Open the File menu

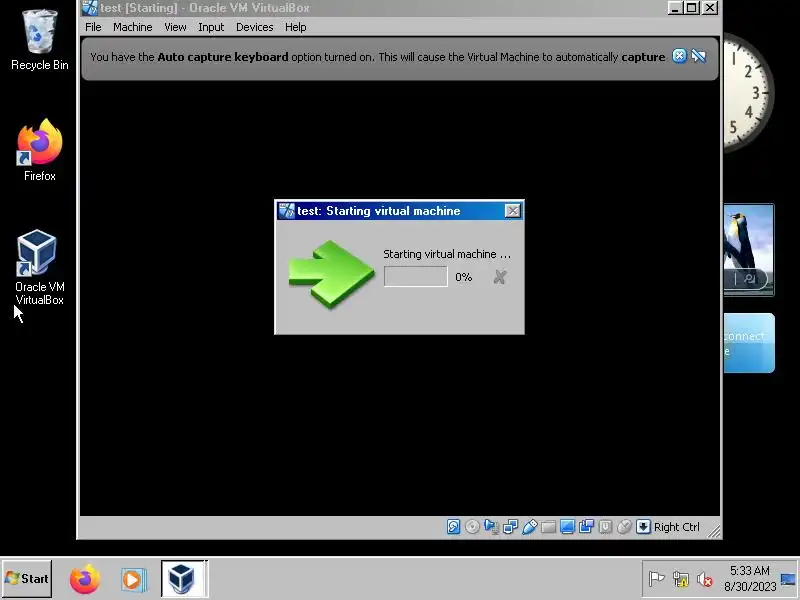(x=93, y=27)
